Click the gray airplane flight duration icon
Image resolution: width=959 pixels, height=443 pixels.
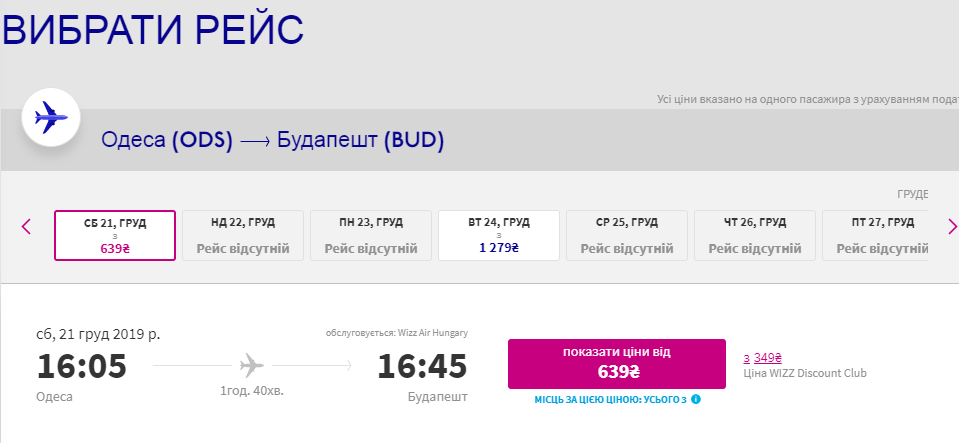[x=251, y=366]
